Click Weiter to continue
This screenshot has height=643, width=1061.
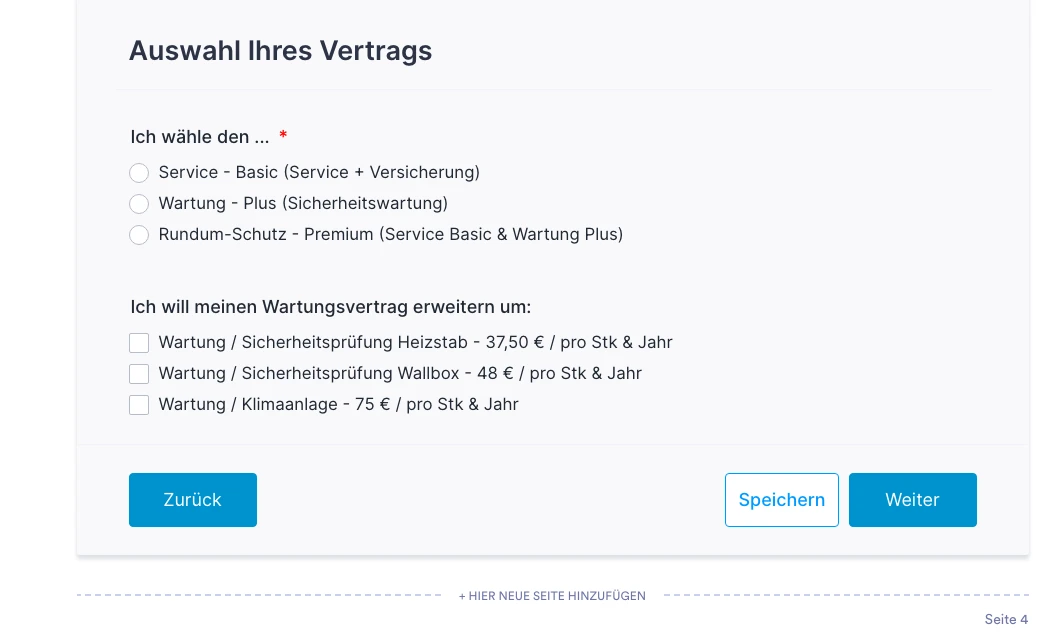(x=912, y=500)
